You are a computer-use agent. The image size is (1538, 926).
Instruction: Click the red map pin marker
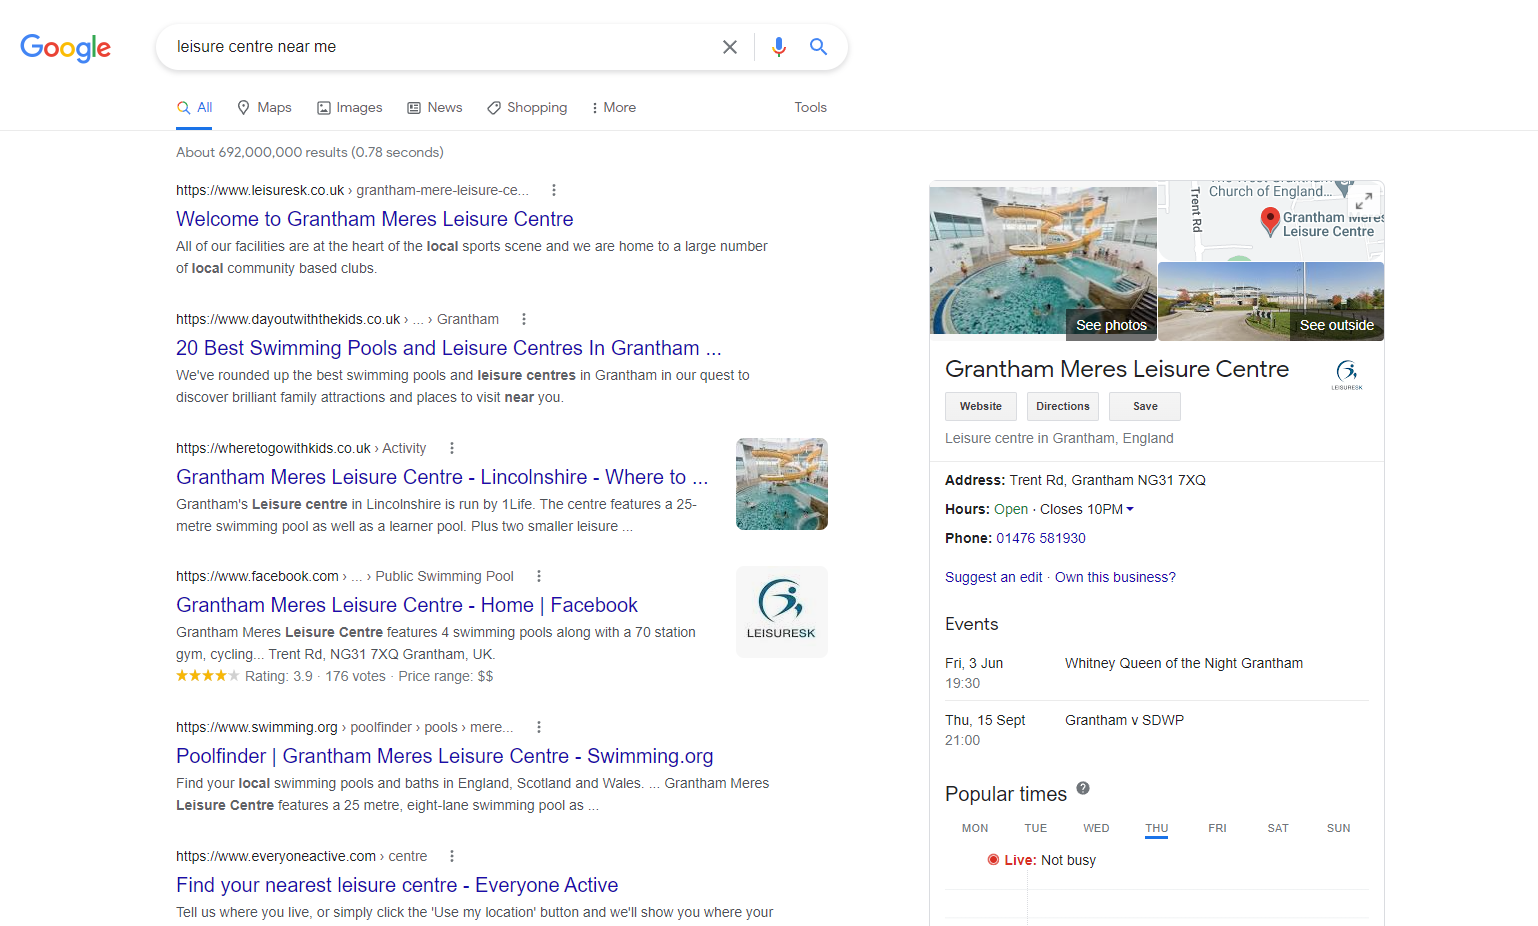[x=1270, y=221]
